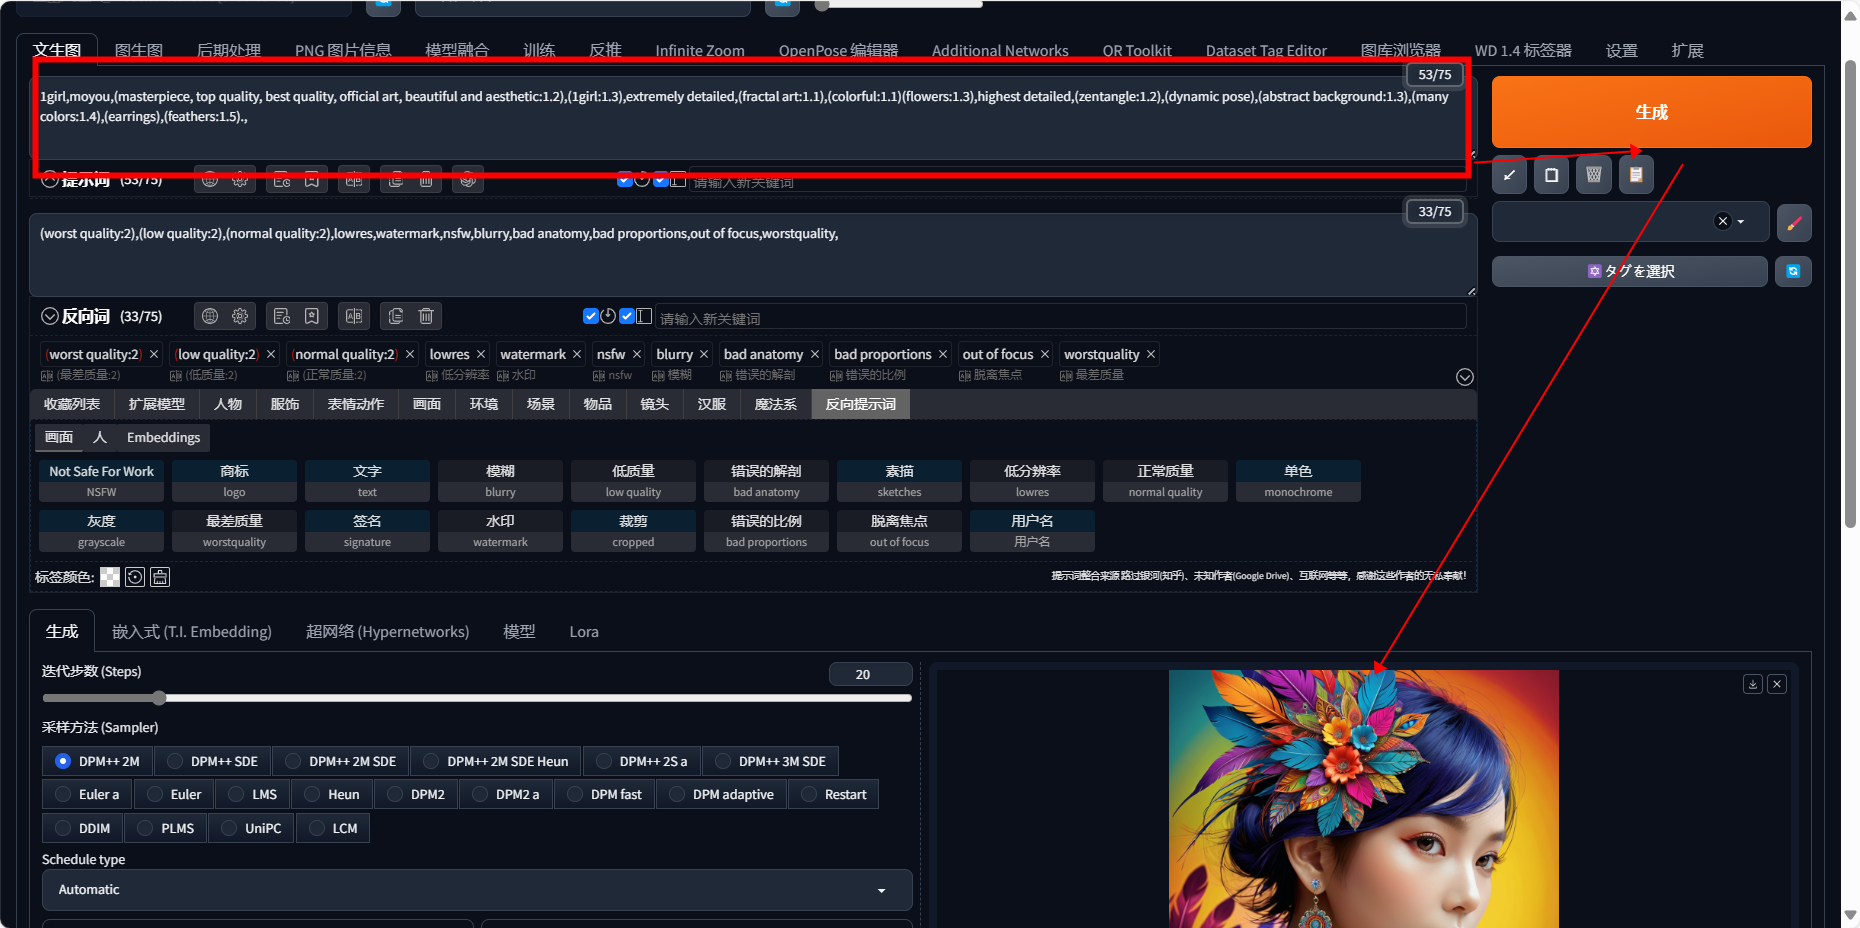Screen dimensions: 1860x928
Task: Remove the lowres negative tag
Action: point(481,354)
